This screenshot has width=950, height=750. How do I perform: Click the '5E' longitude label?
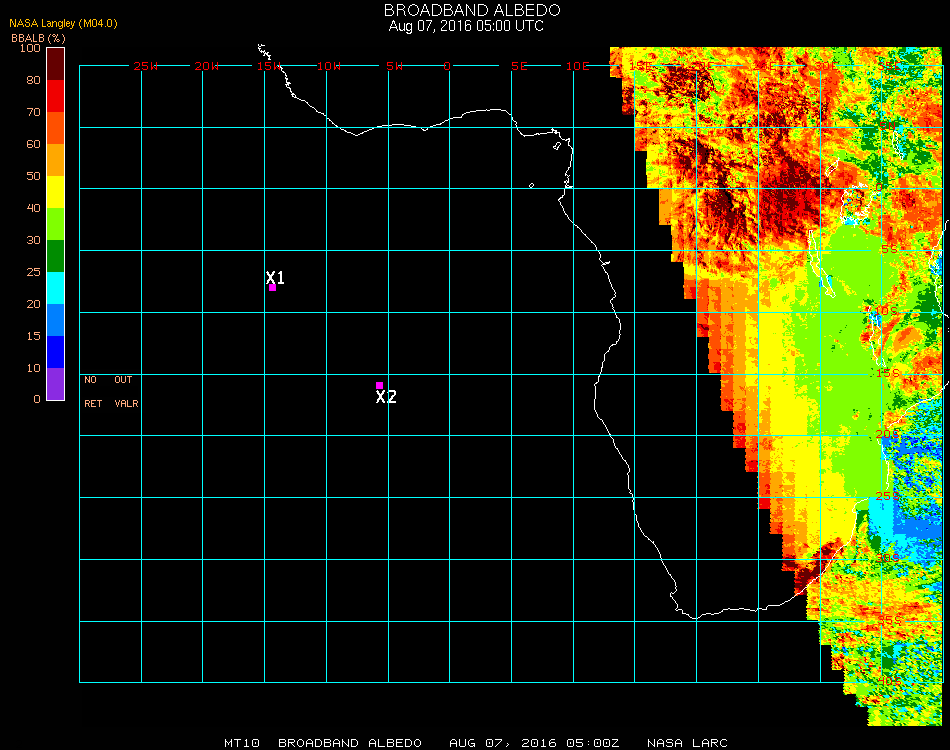point(519,66)
